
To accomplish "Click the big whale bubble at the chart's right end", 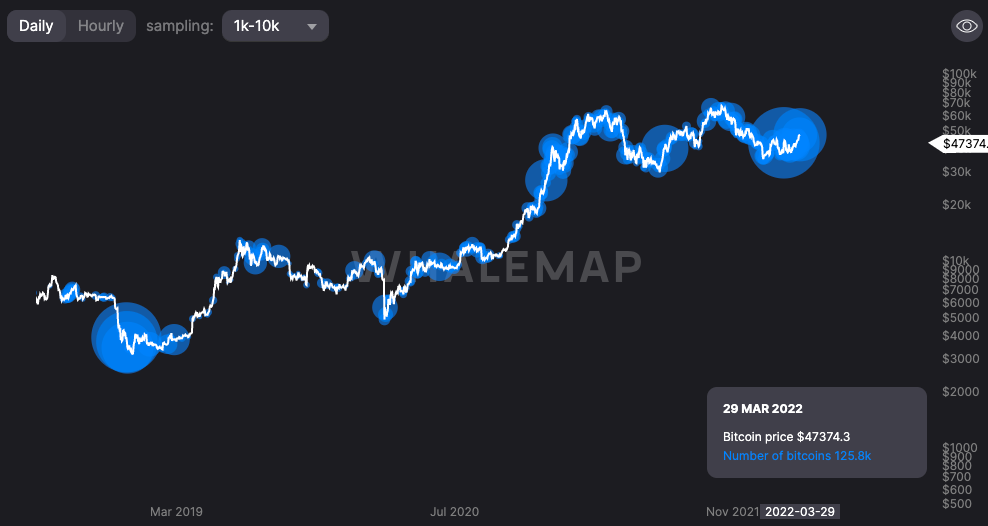I will tap(786, 142).
